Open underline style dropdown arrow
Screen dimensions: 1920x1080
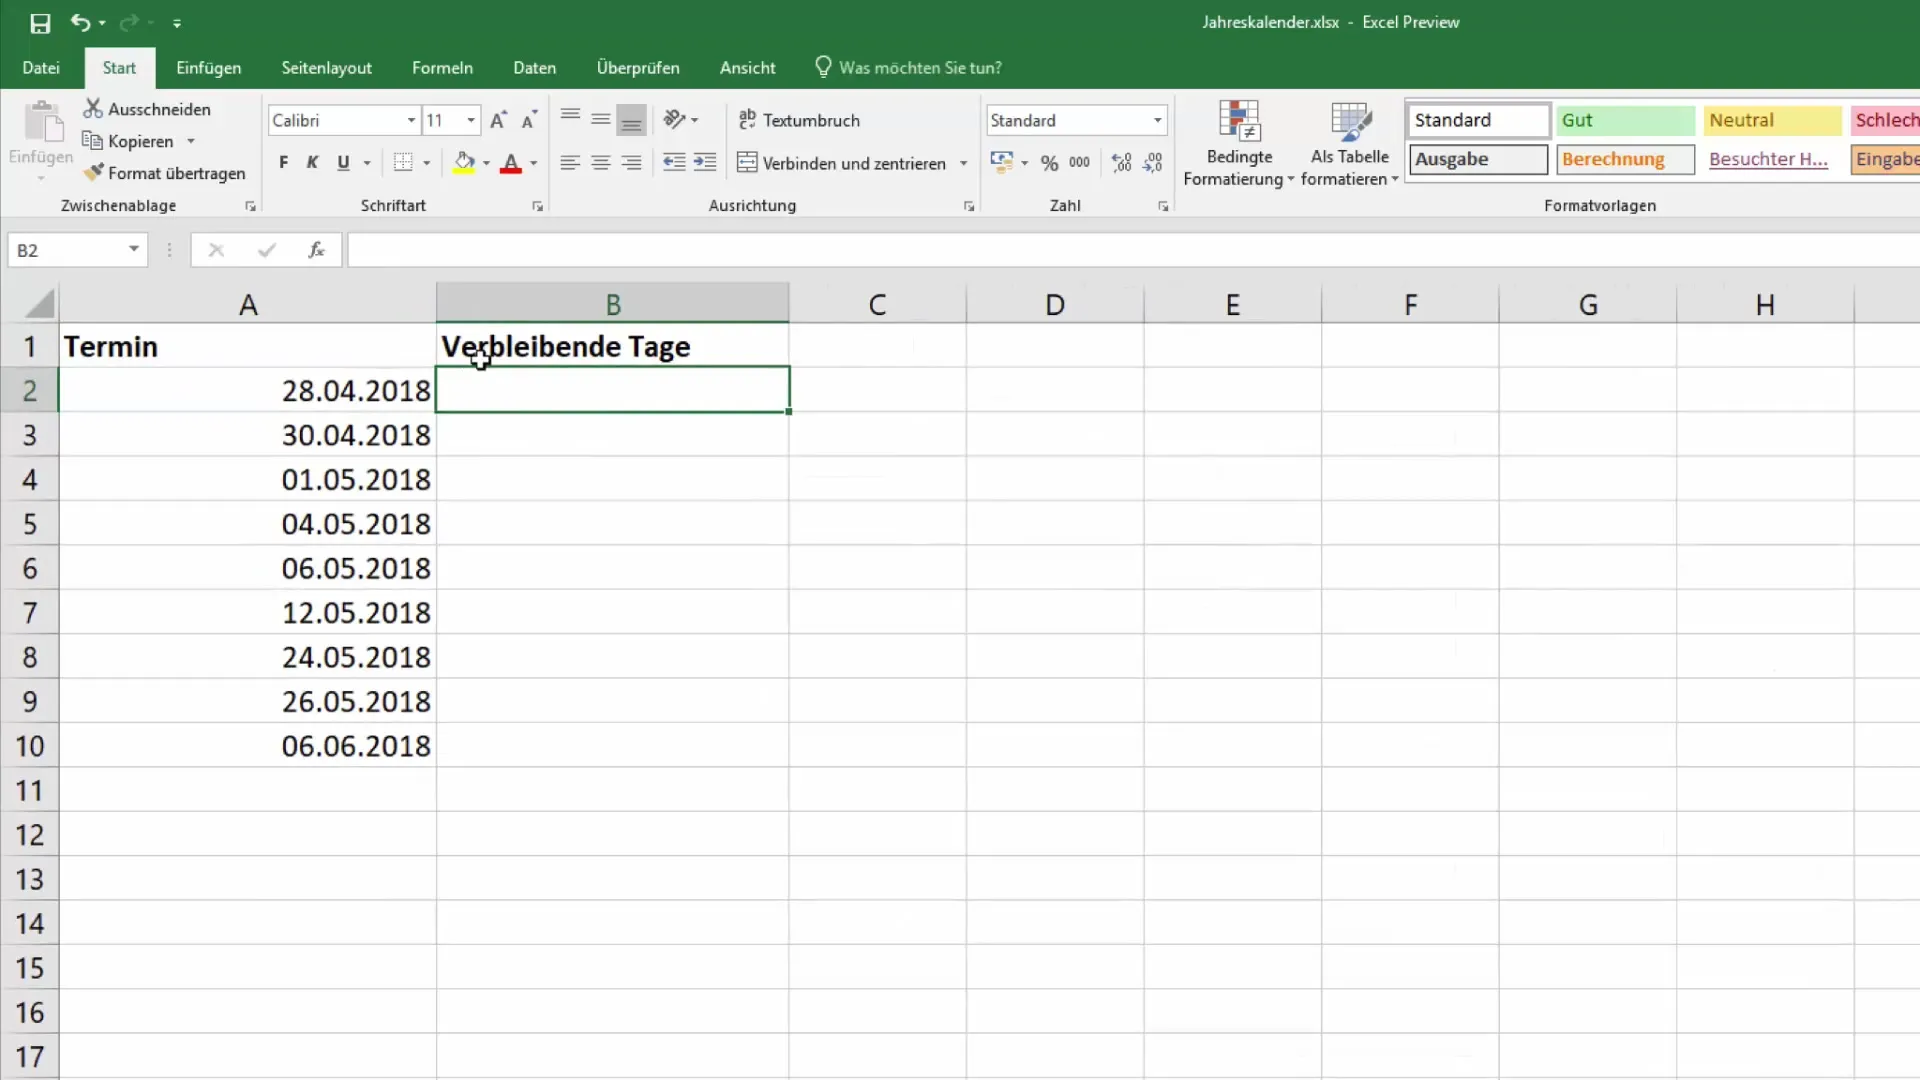[x=367, y=163]
